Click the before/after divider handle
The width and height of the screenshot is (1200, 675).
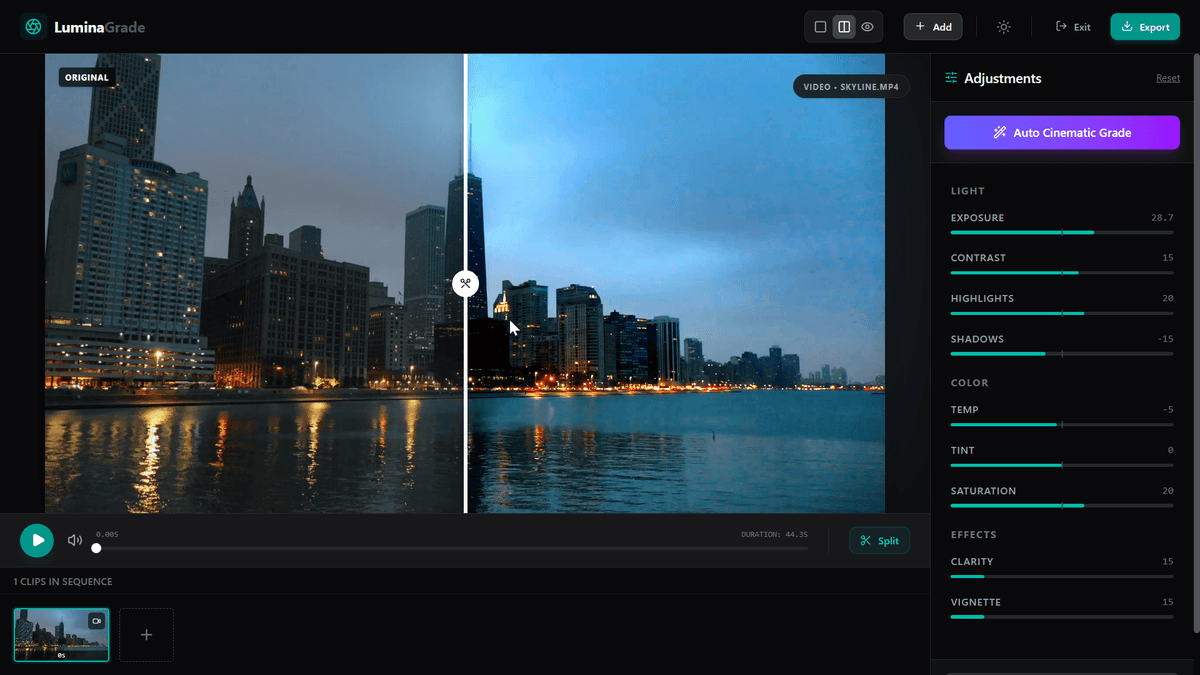click(x=465, y=283)
